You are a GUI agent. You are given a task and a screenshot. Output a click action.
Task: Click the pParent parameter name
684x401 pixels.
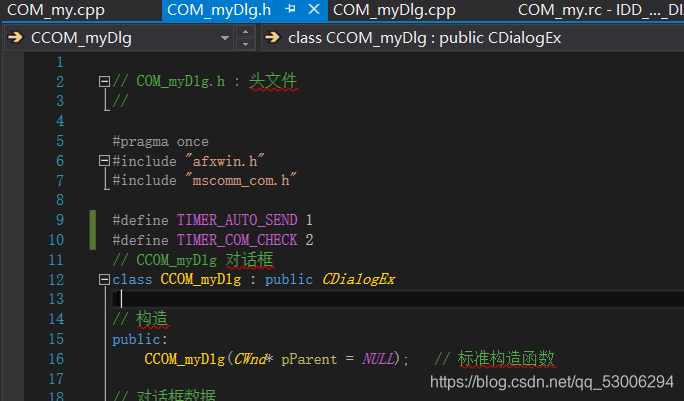pyautogui.click(x=309, y=359)
